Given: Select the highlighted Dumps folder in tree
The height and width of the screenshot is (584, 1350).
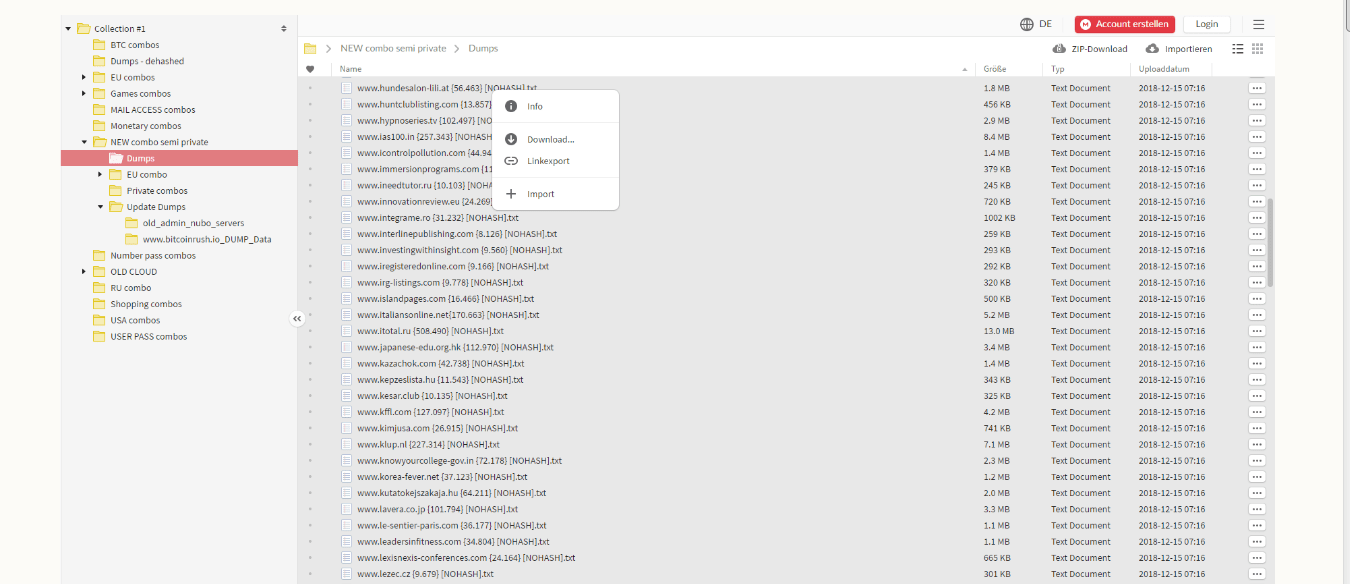Looking at the screenshot, I should pyautogui.click(x=179, y=158).
